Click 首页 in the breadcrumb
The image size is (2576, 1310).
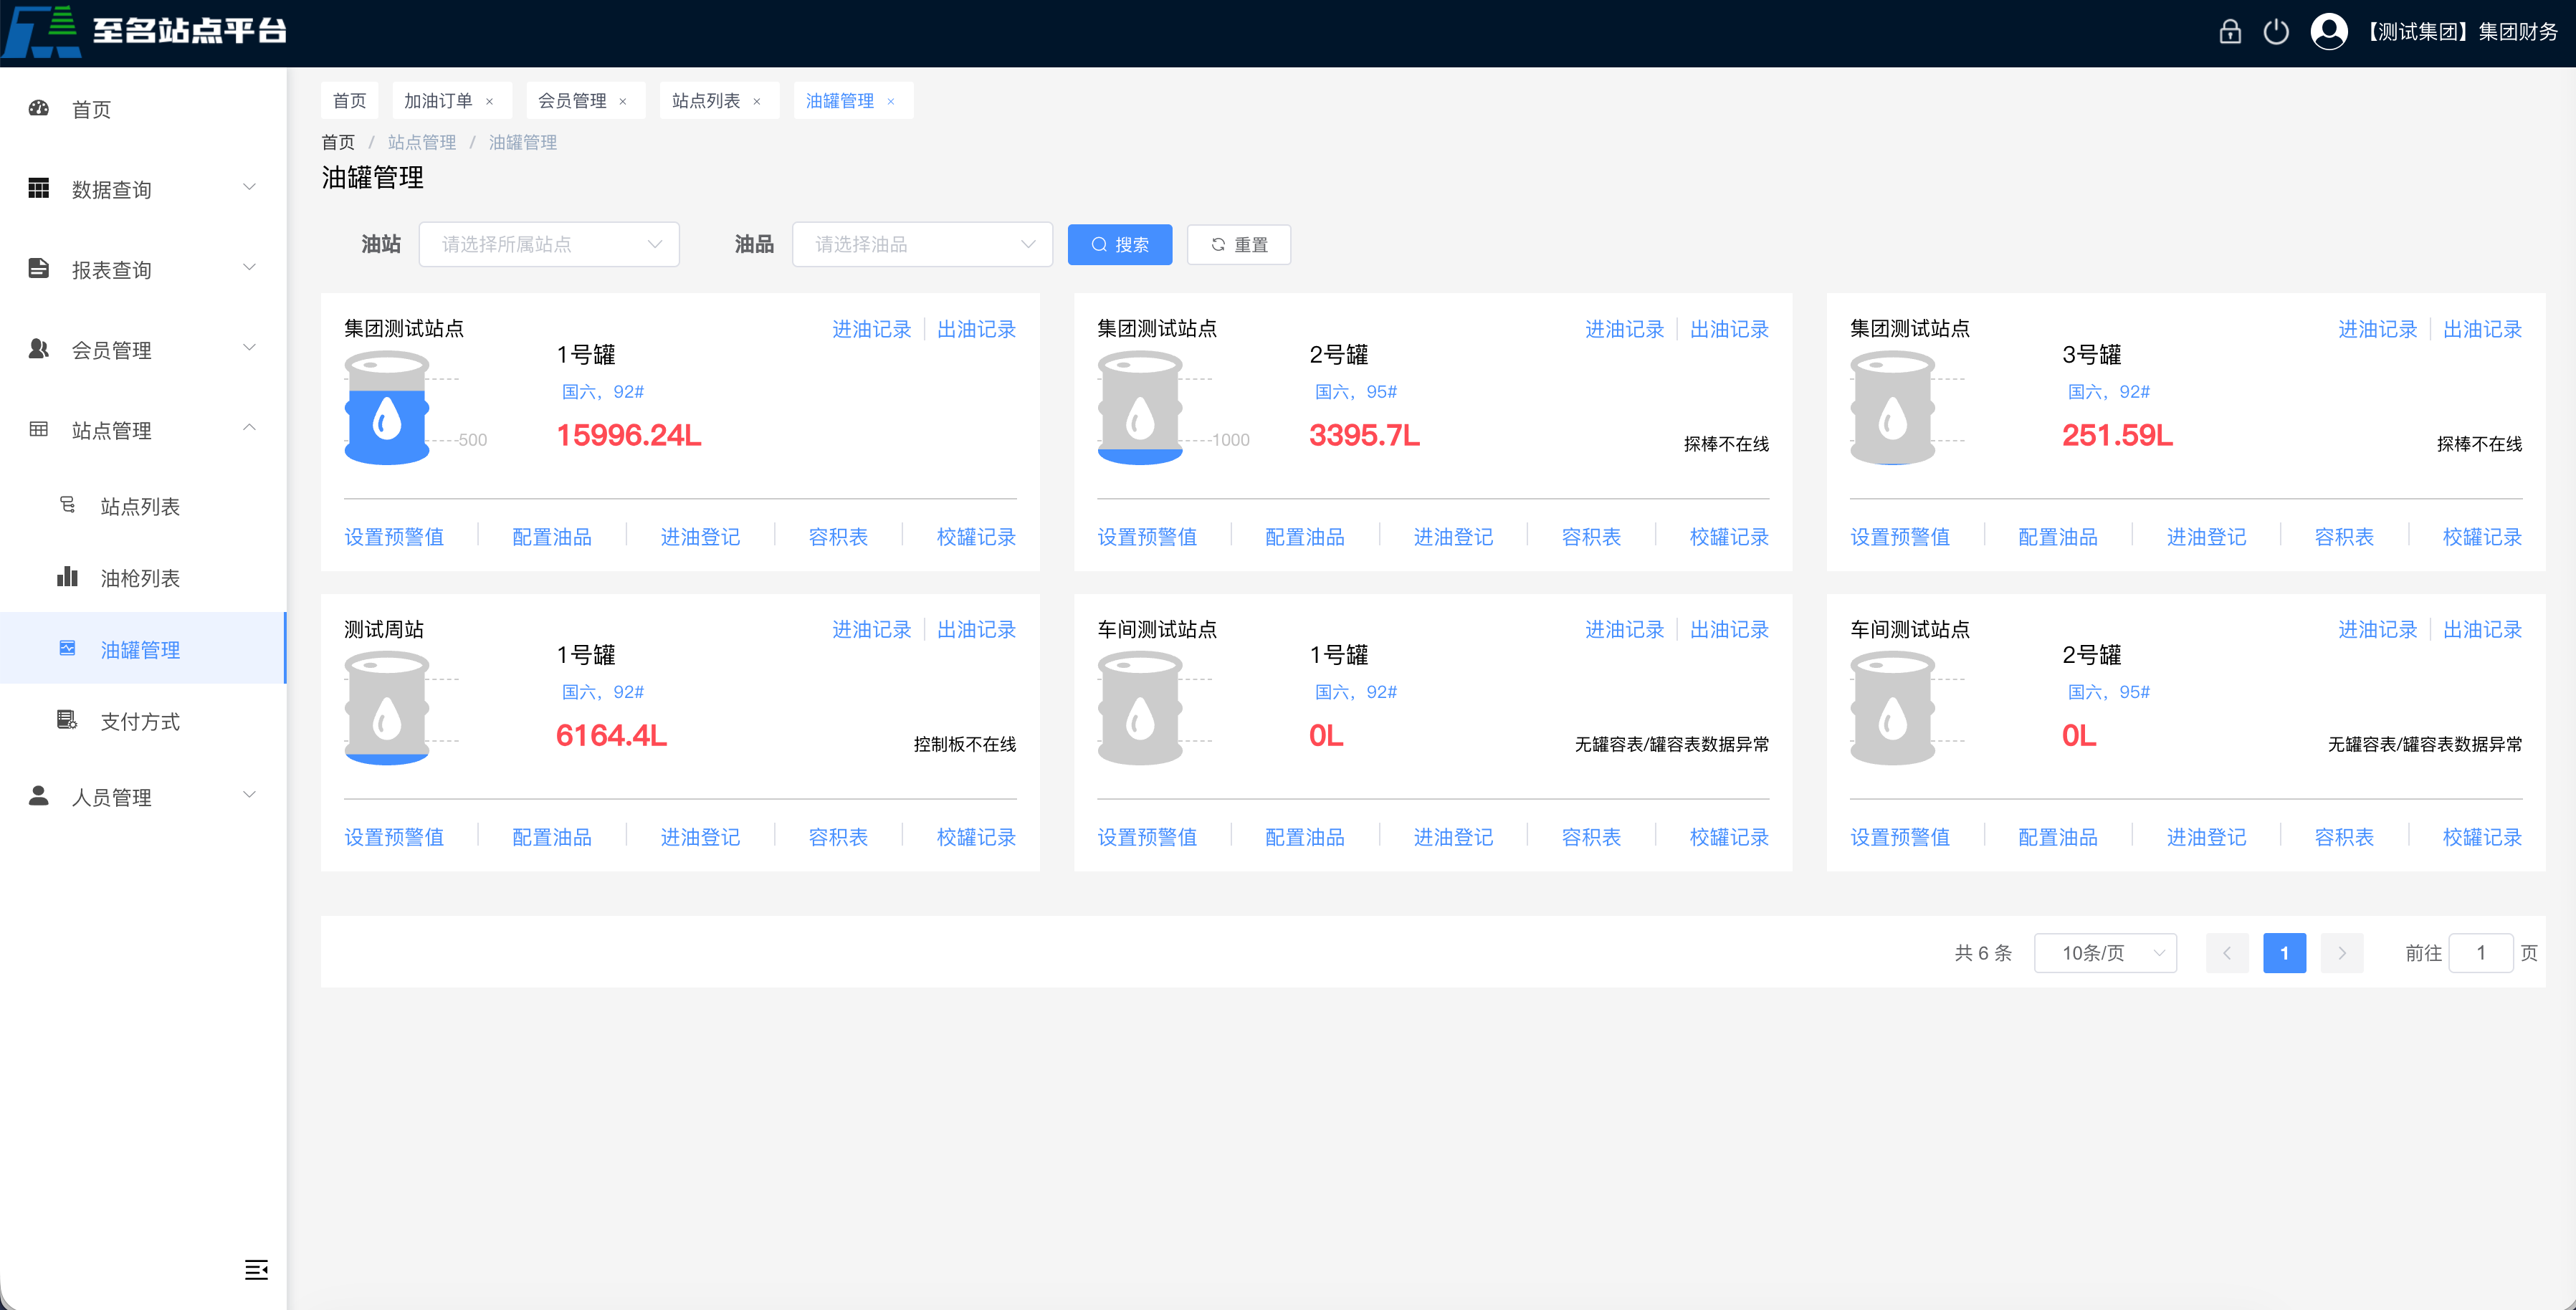point(338,142)
